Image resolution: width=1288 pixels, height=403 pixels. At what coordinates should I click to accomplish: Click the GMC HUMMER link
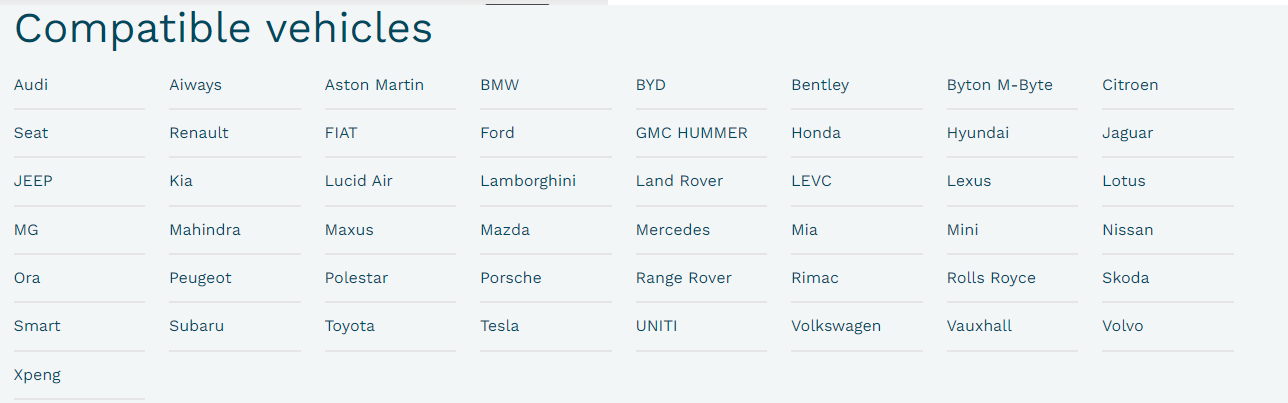691,133
